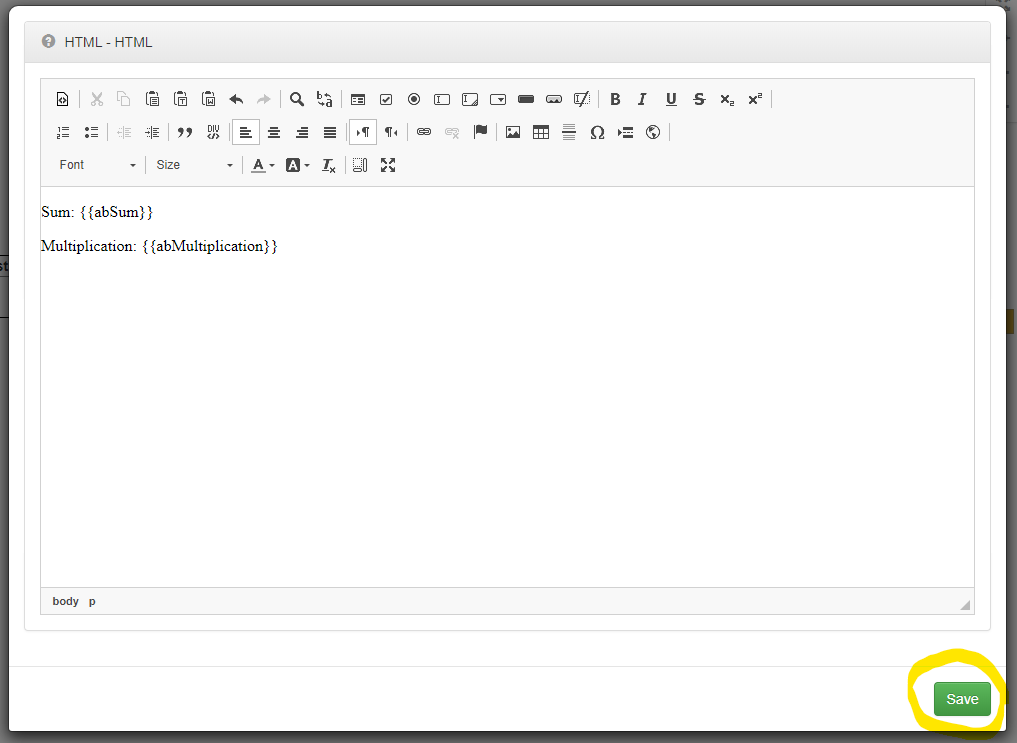The width and height of the screenshot is (1017, 743).
Task: Insert an image
Action: (x=513, y=132)
